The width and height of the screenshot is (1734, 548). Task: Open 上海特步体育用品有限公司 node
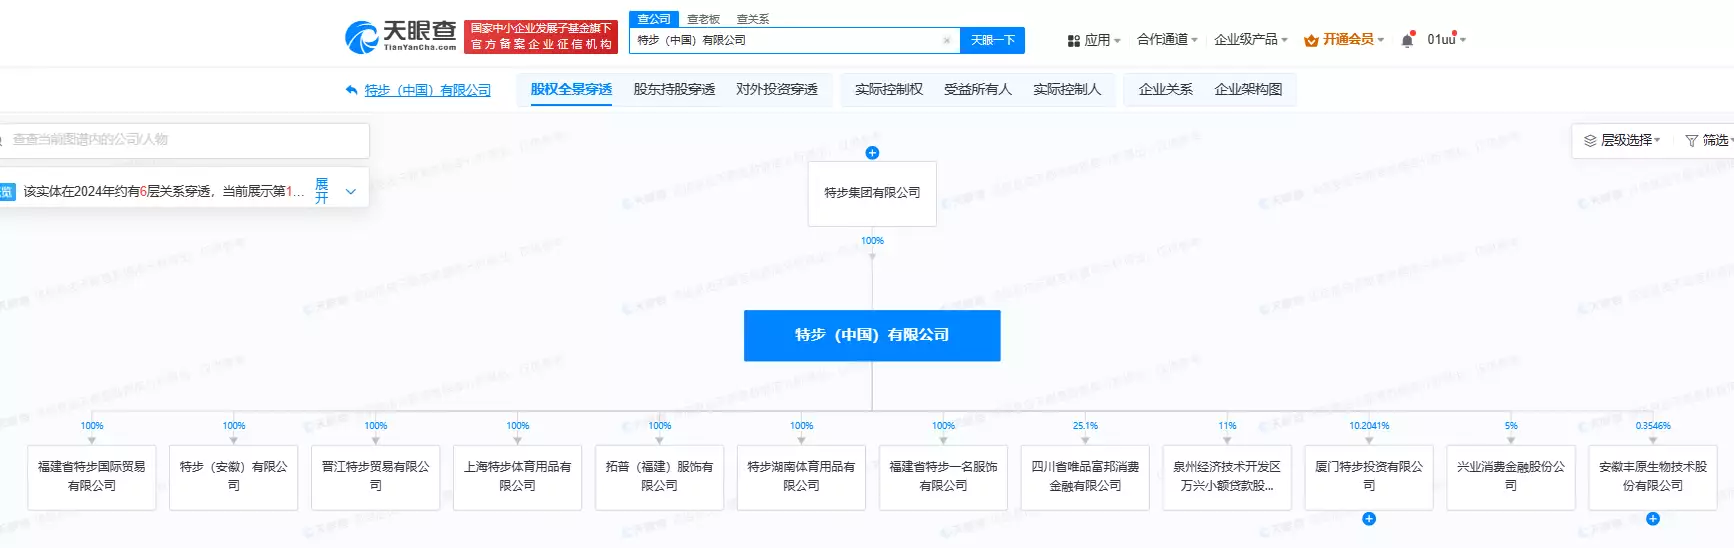tap(518, 477)
